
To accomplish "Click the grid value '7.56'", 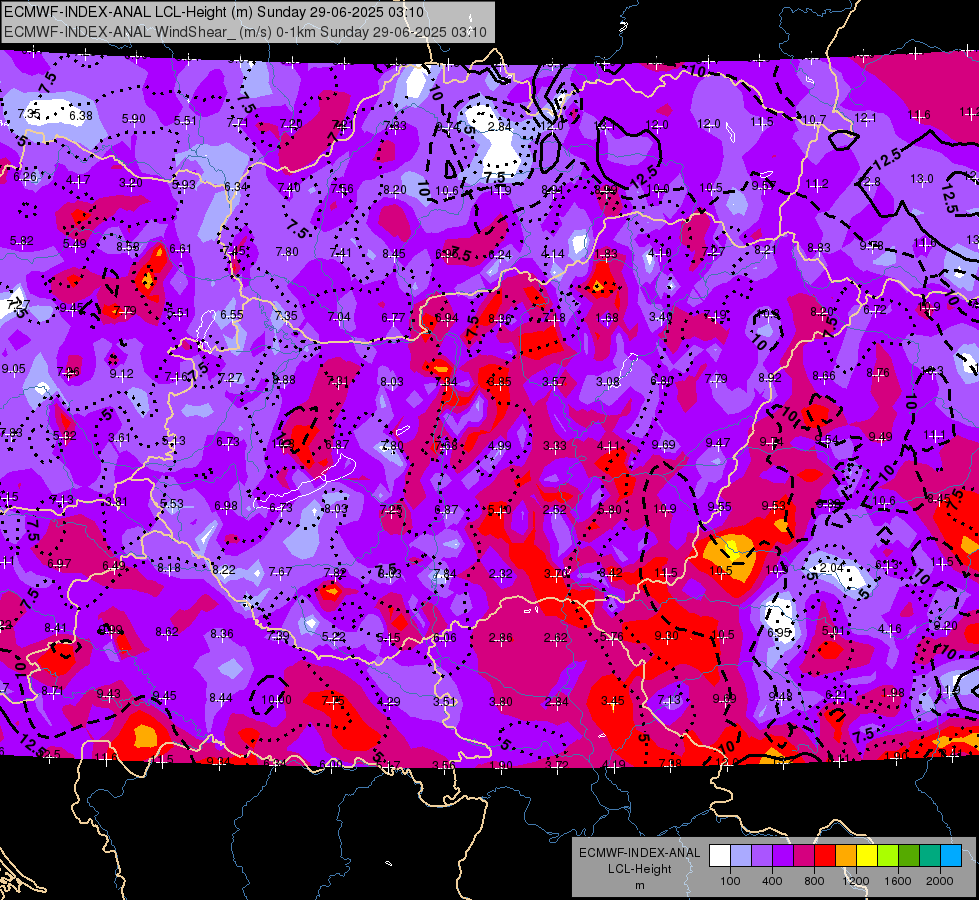I will [342, 189].
